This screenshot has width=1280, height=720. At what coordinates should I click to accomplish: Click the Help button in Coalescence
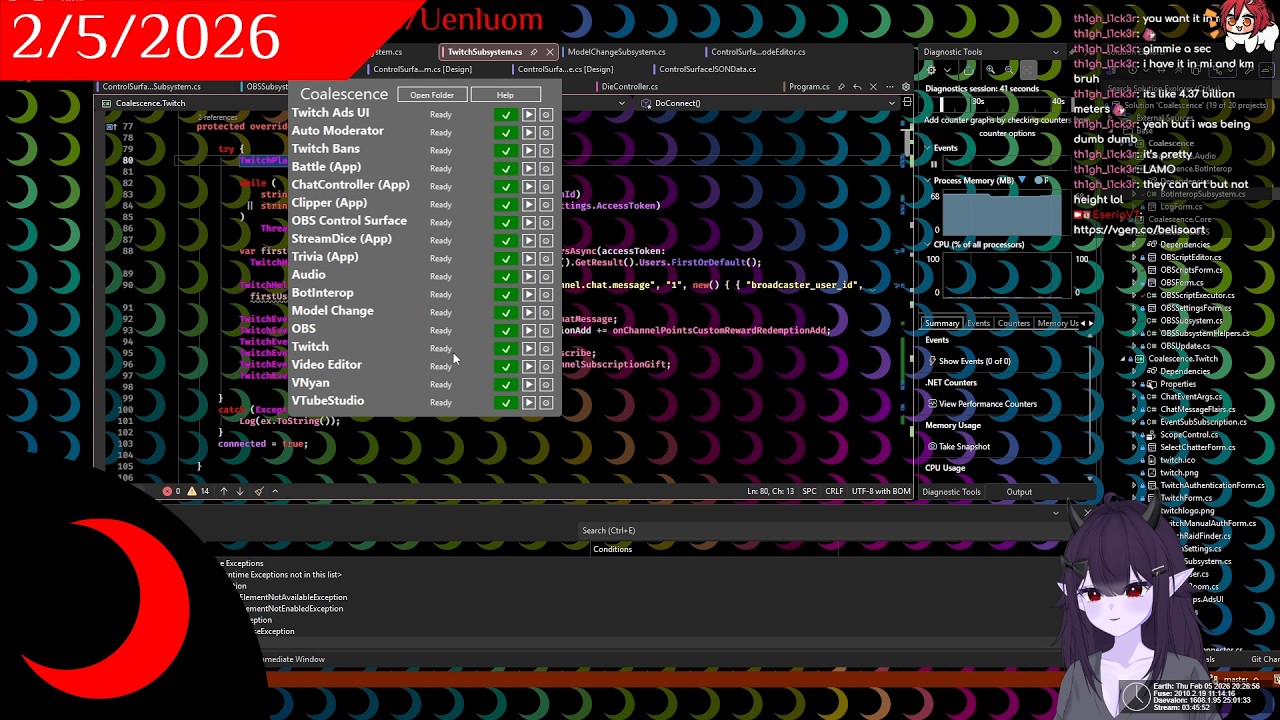(505, 95)
